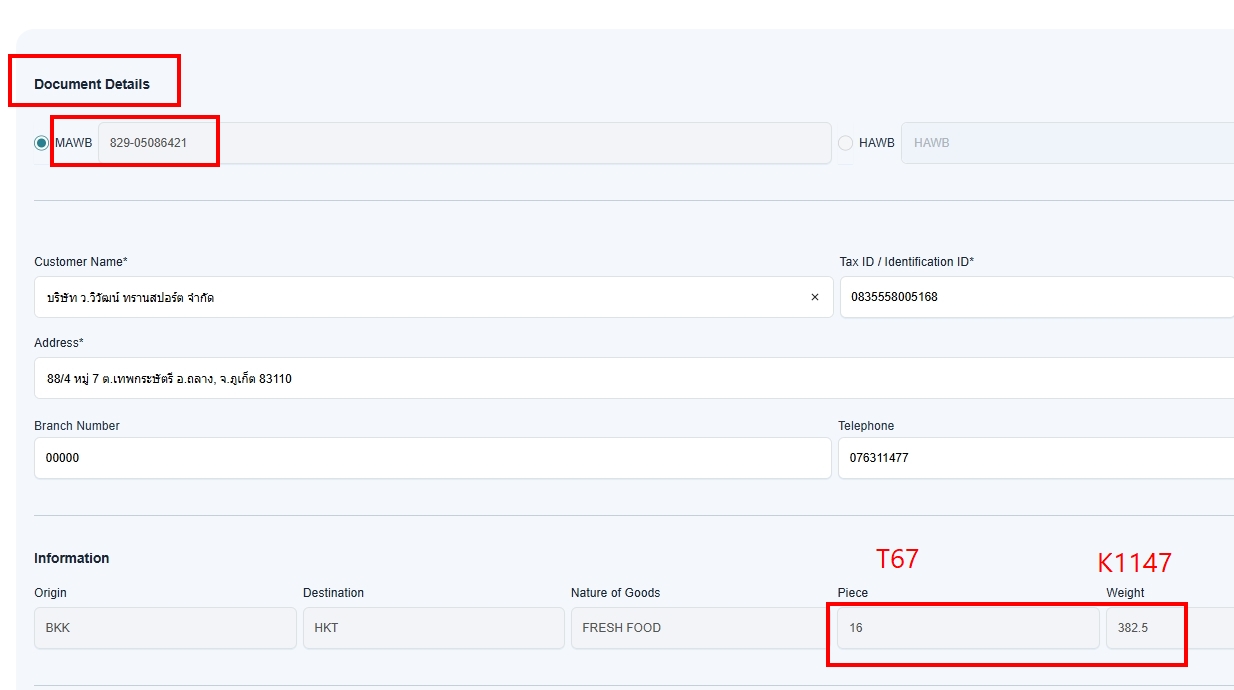The image size is (1234, 690).
Task: Click the Origin field showing BKK
Action: point(165,628)
